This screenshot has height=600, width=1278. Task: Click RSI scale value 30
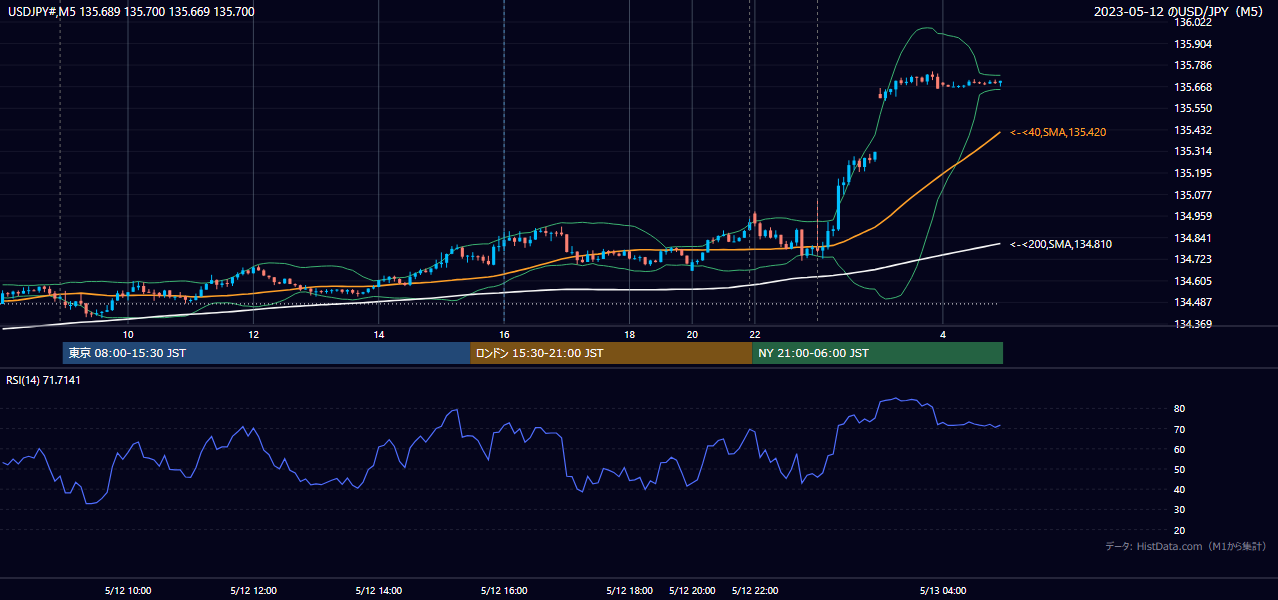pyautogui.click(x=1180, y=510)
